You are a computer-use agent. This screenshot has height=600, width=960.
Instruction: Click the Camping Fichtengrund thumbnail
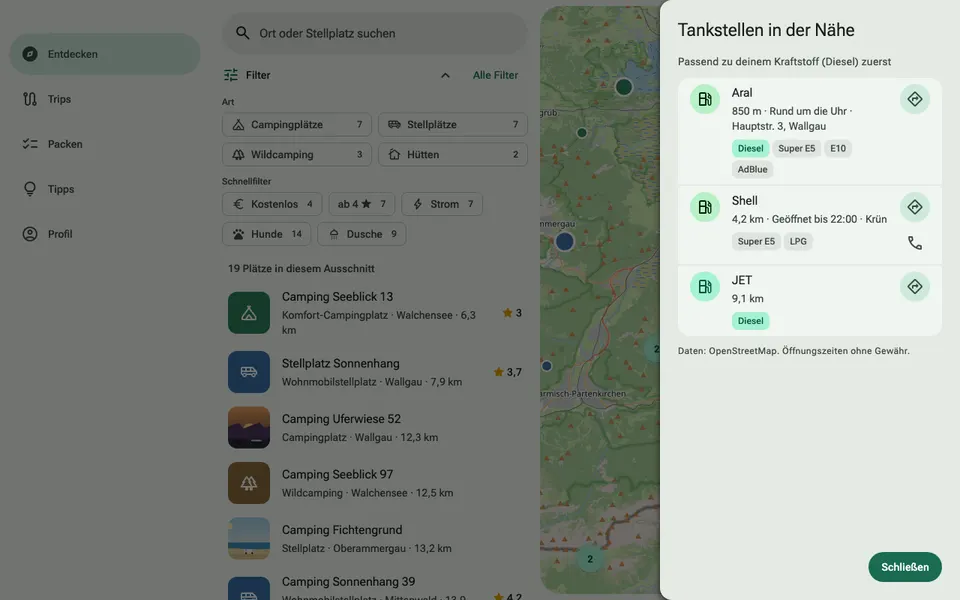pyautogui.click(x=249, y=539)
